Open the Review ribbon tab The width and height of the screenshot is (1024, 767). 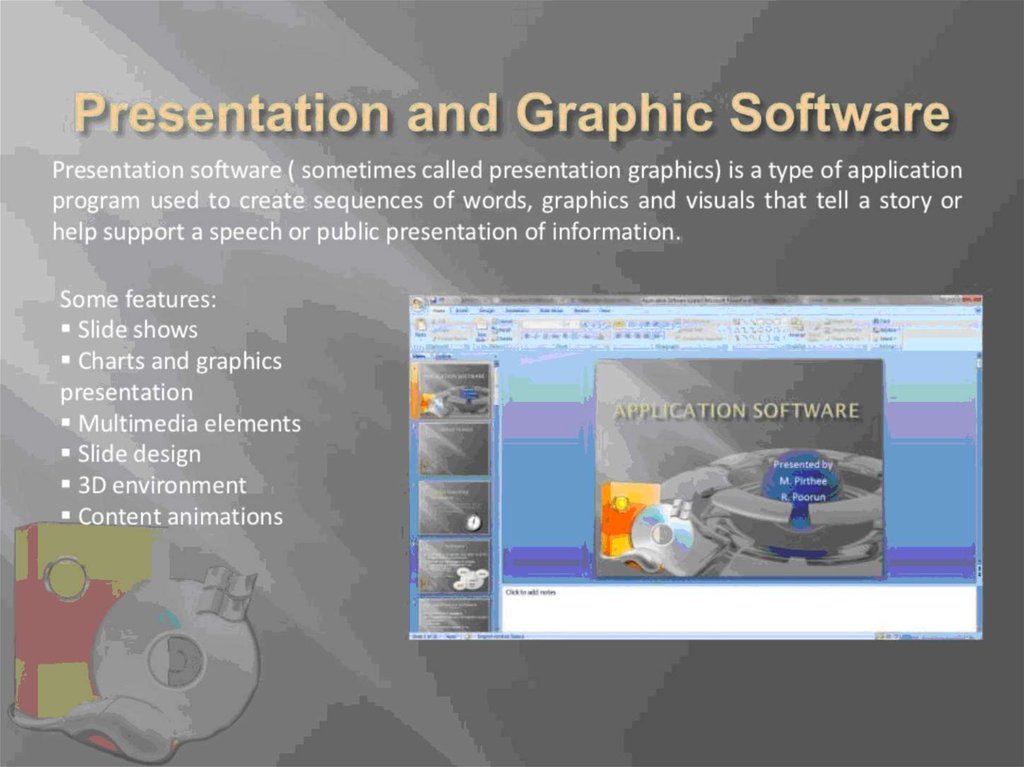[x=581, y=311]
